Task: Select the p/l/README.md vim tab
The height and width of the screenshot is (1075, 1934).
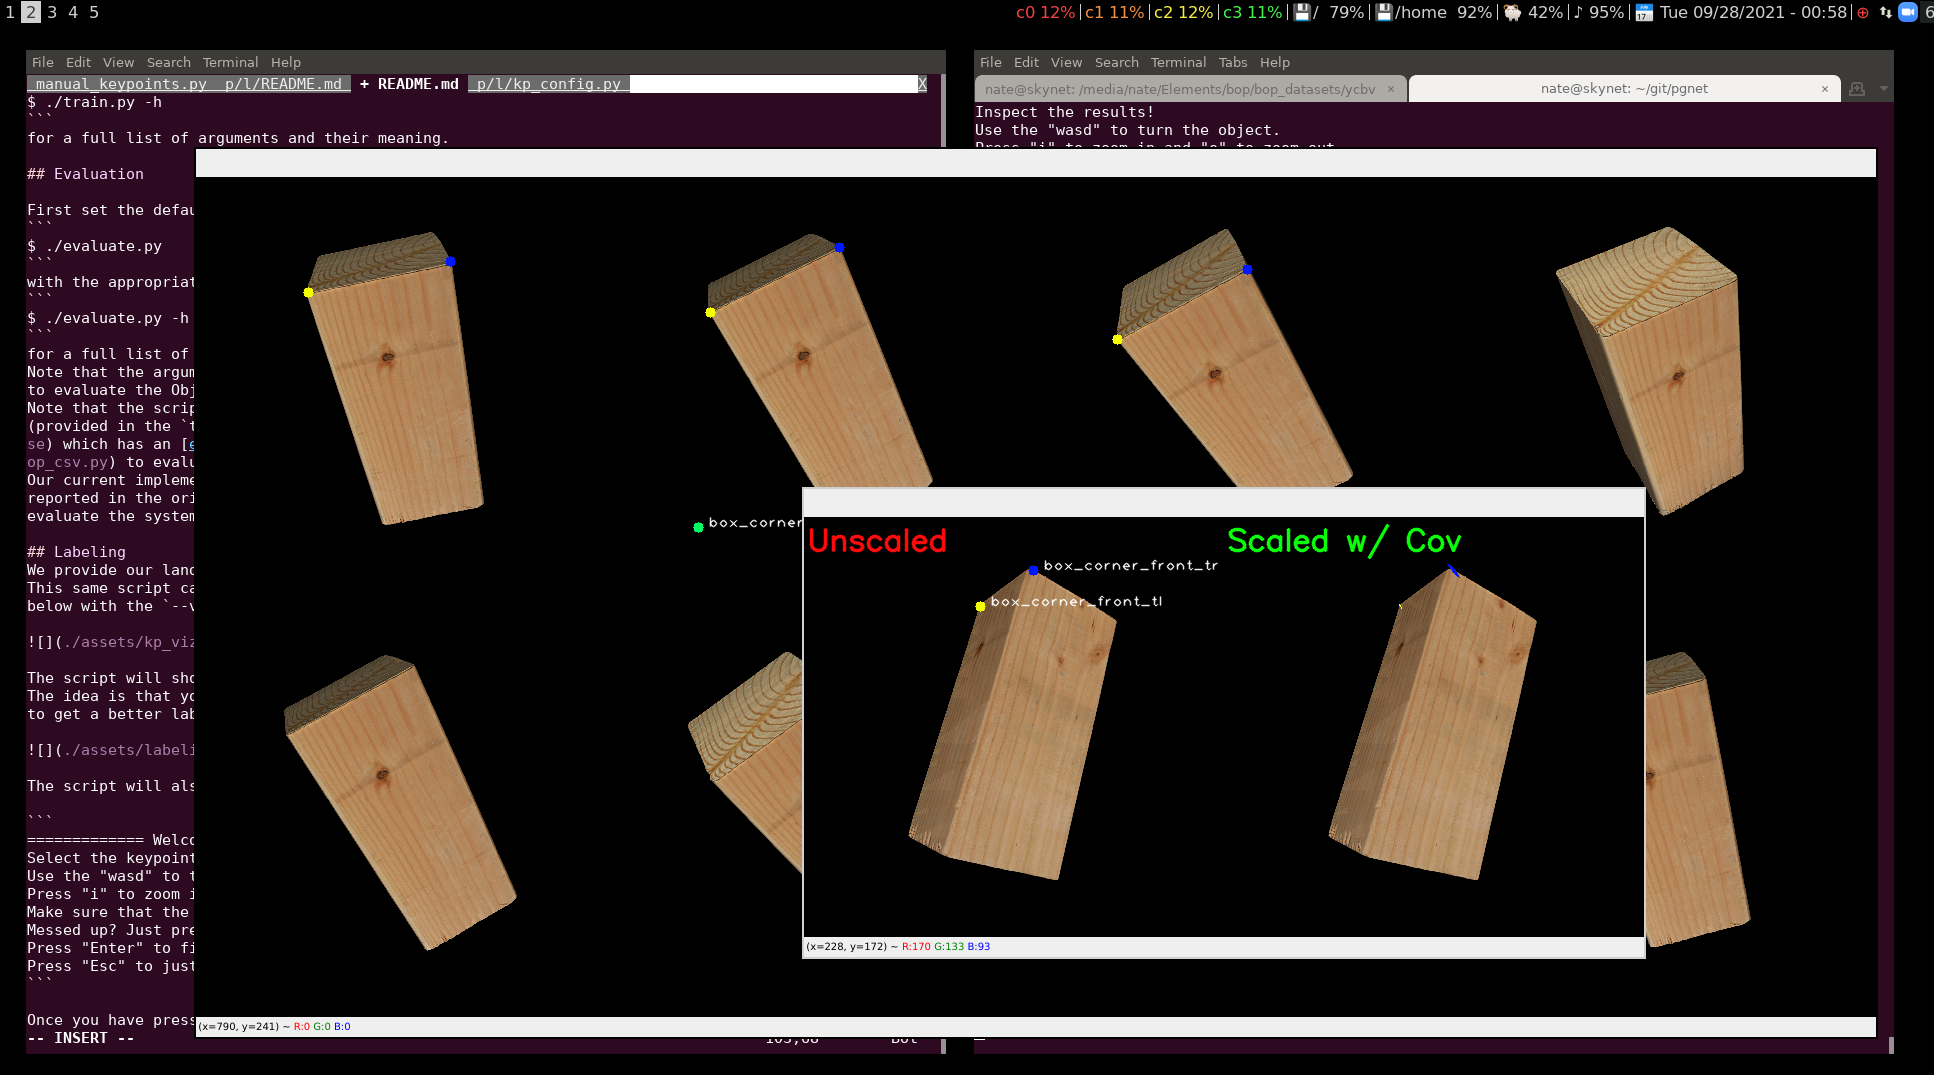Action: (x=283, y=84)
